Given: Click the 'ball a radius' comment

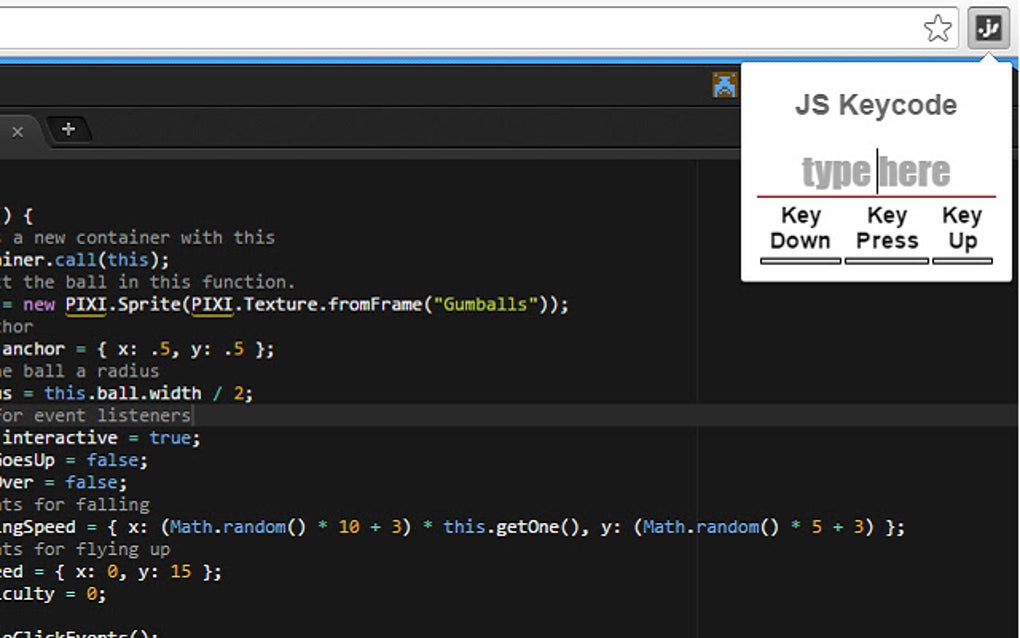Looking at the screenshot, I should point(91,371).
